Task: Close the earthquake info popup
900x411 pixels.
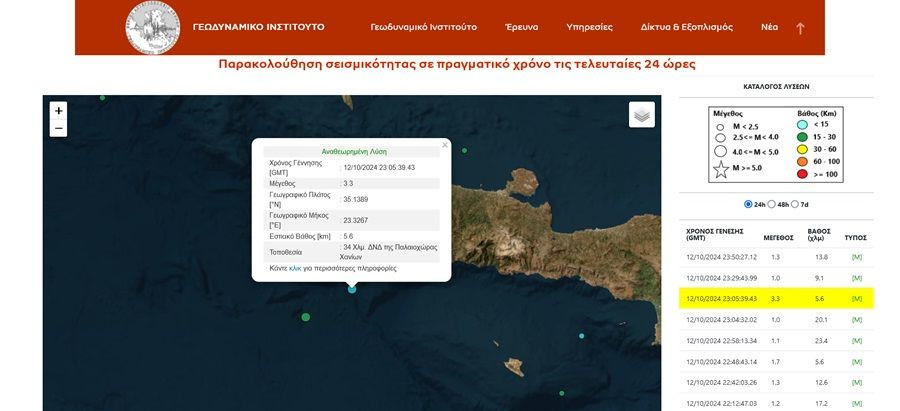Action: point(445,144)
